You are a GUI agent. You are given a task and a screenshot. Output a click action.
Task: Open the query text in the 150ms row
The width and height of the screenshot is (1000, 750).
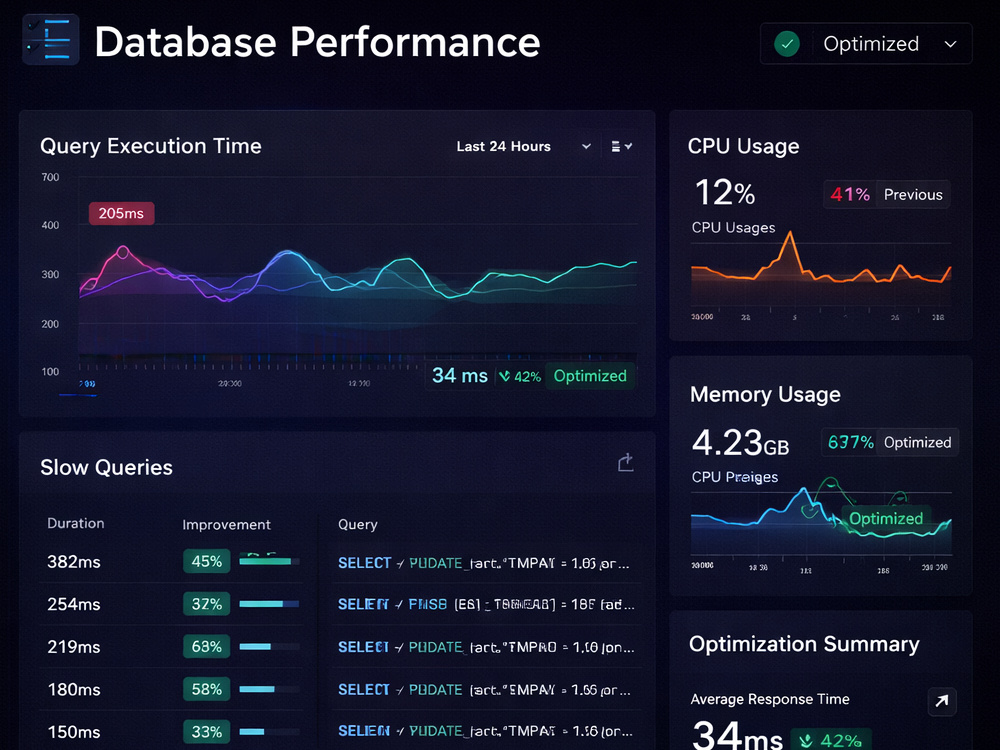484,731
